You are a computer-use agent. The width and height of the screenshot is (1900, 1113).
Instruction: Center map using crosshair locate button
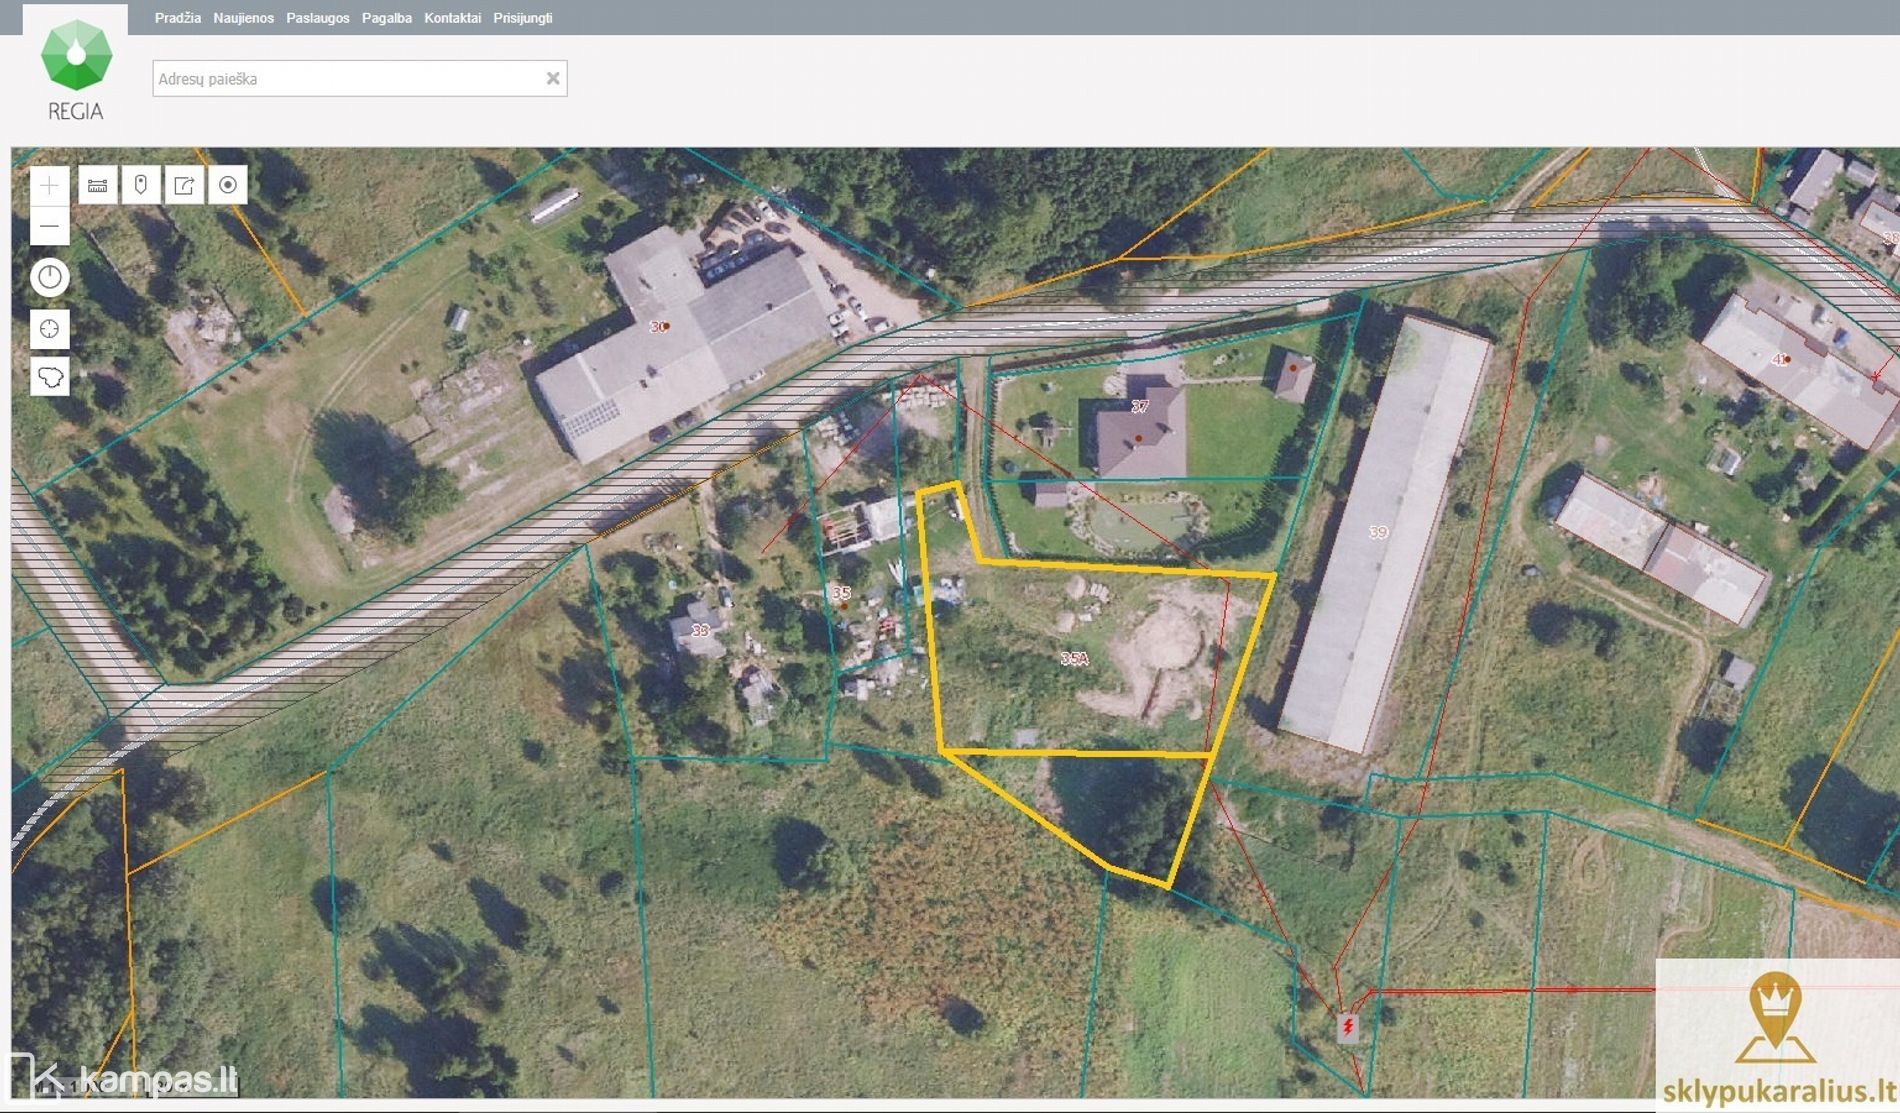pos(49,329)
